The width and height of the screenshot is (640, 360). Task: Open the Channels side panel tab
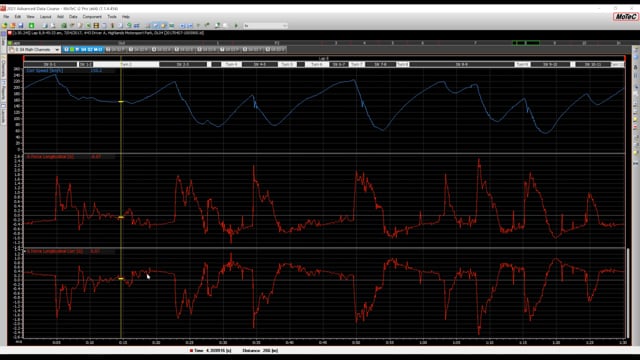pos(4,67)
